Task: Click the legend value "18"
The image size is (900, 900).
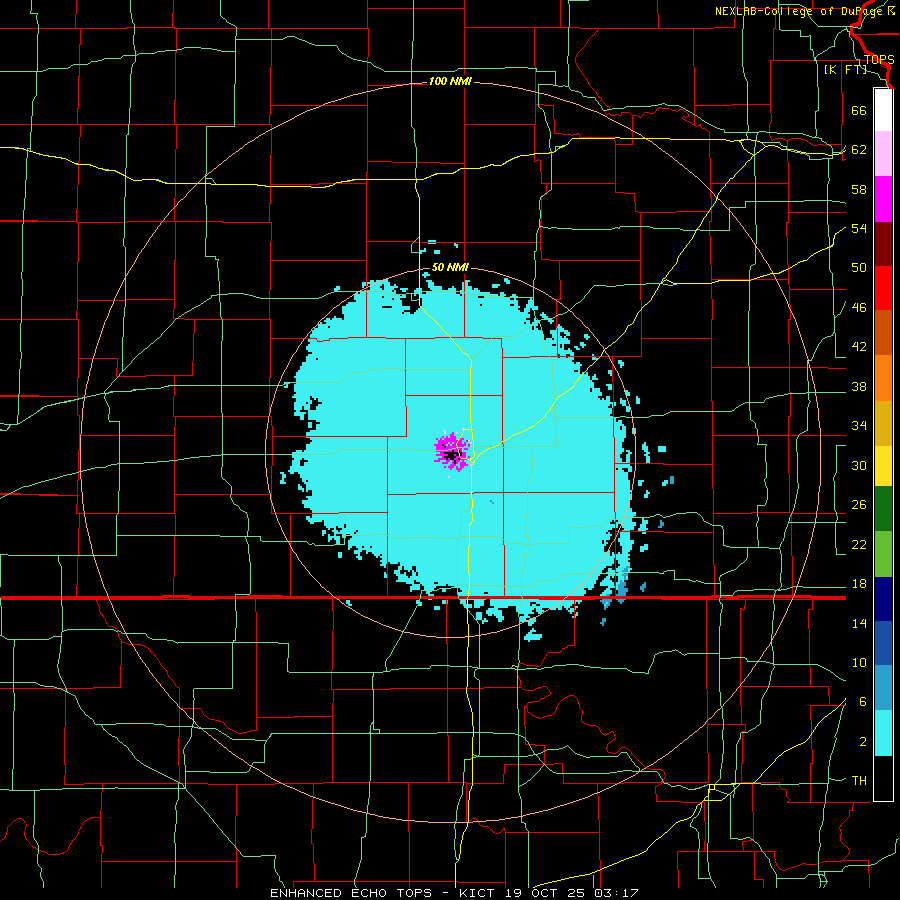Action: tap(859, 584)
